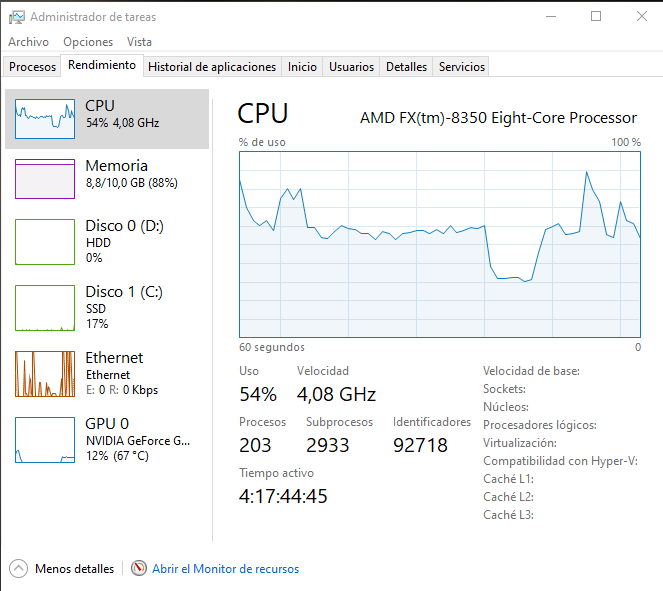Open Disco 1 (C:) SSD performance
This screenshot has height=591, width=663.
110,307
